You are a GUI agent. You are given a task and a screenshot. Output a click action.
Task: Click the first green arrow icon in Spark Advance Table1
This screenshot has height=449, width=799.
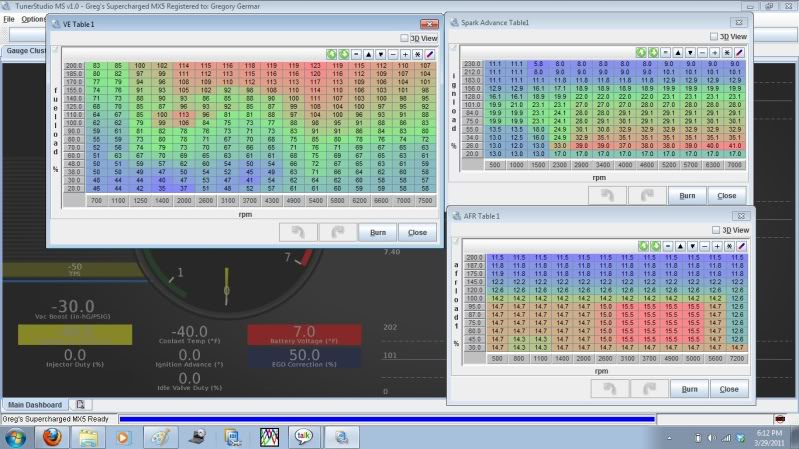tap(641, 52)
